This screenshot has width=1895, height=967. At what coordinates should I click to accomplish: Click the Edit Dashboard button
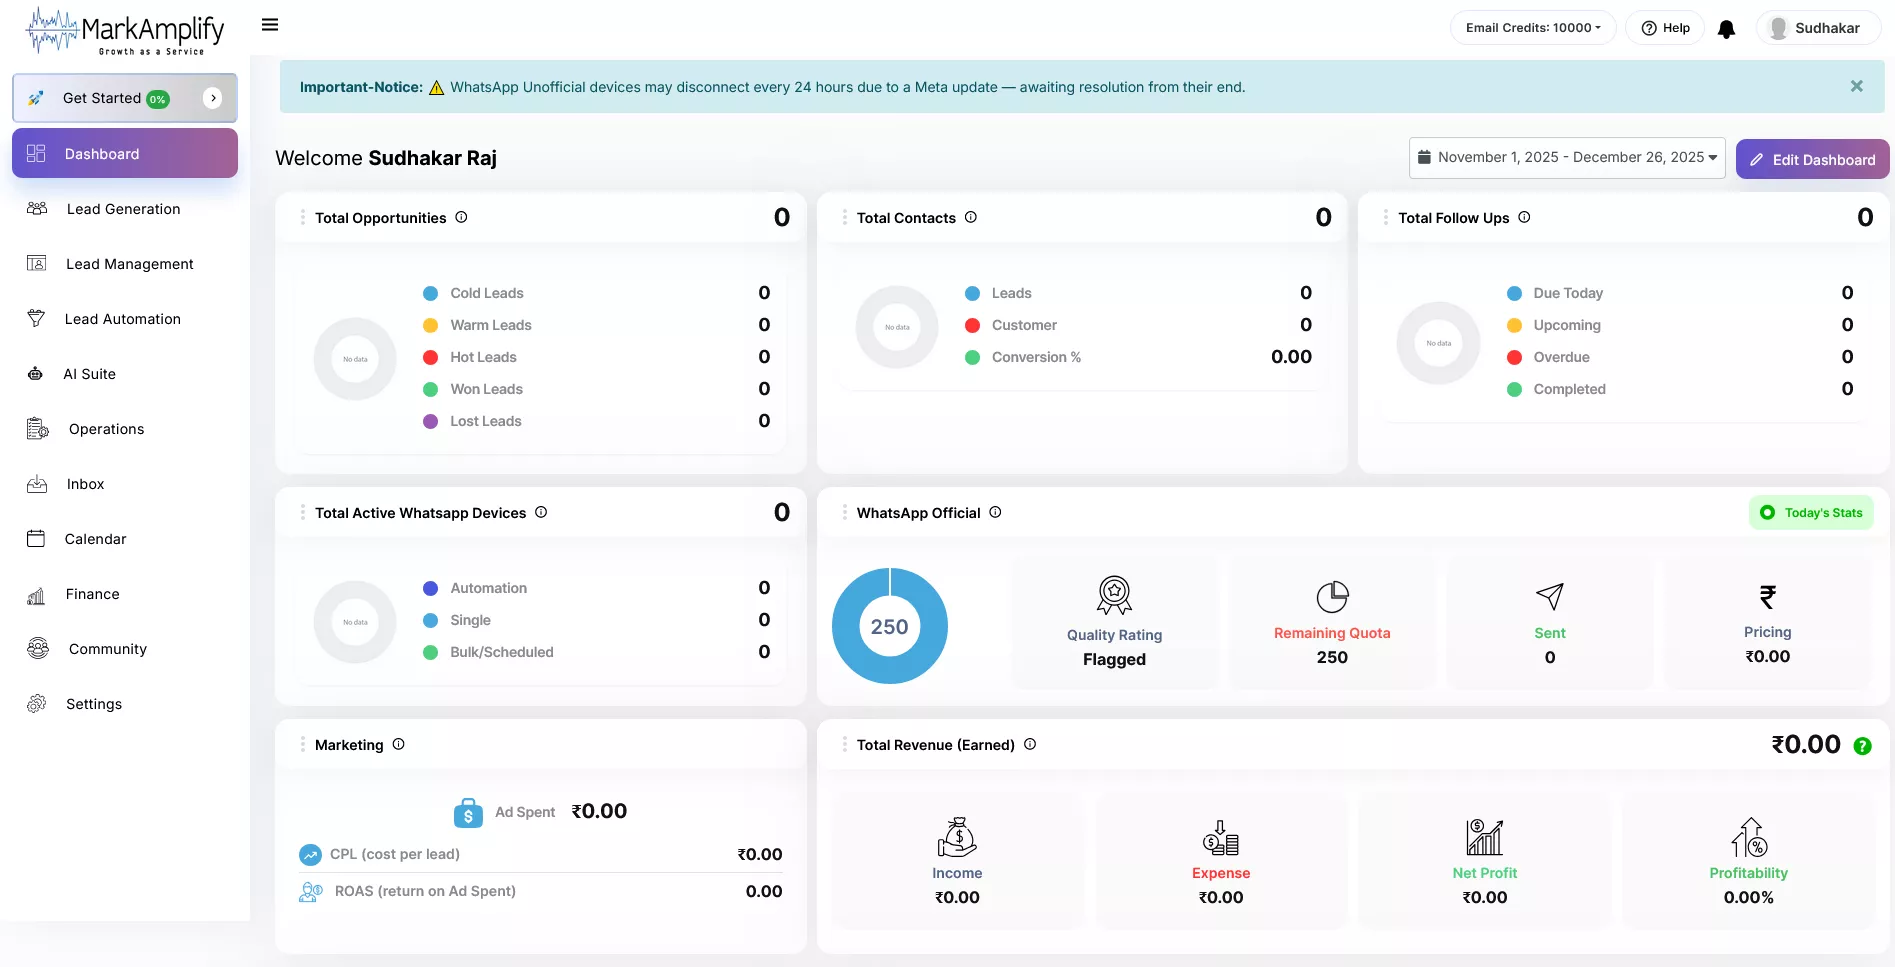pos(1812,160)
